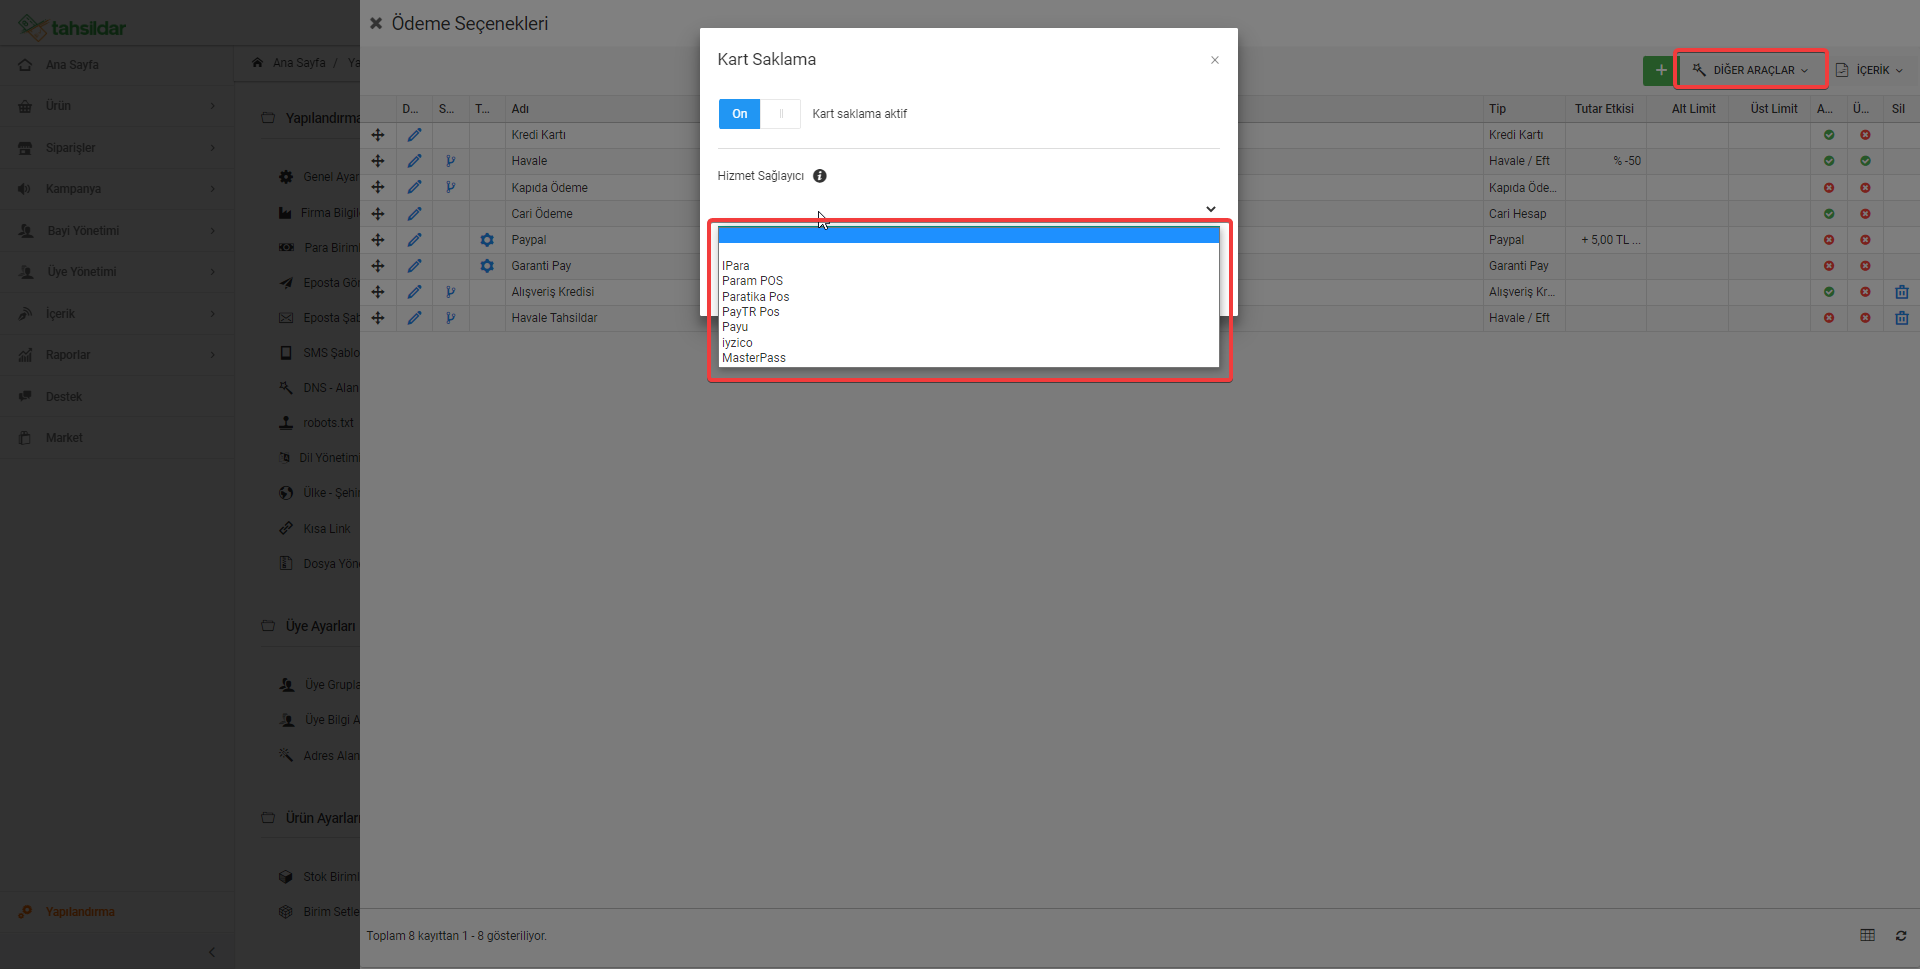This screenshot has height=969, width=1920.
Task: Click the branch icon on Havale row
Action: pos(451,161)
